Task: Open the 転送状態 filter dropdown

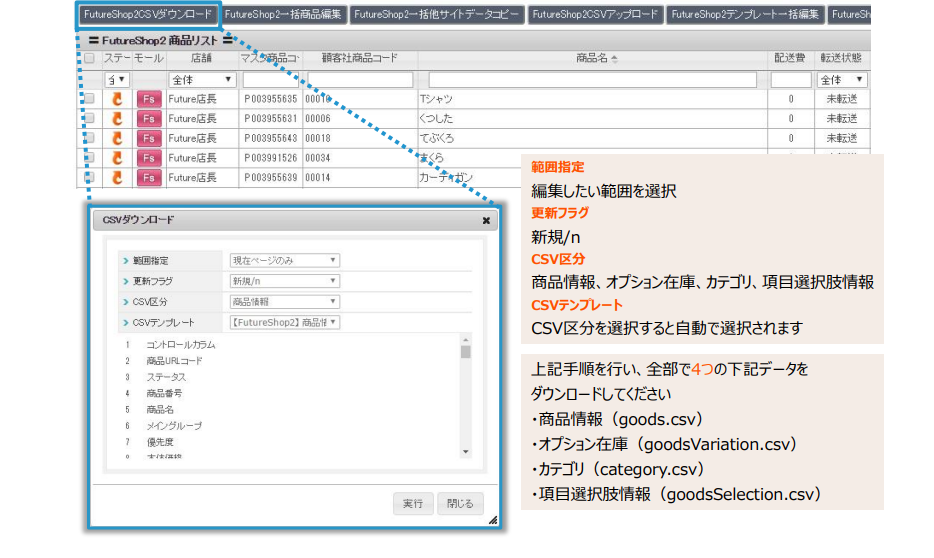Action: (842, 79)
